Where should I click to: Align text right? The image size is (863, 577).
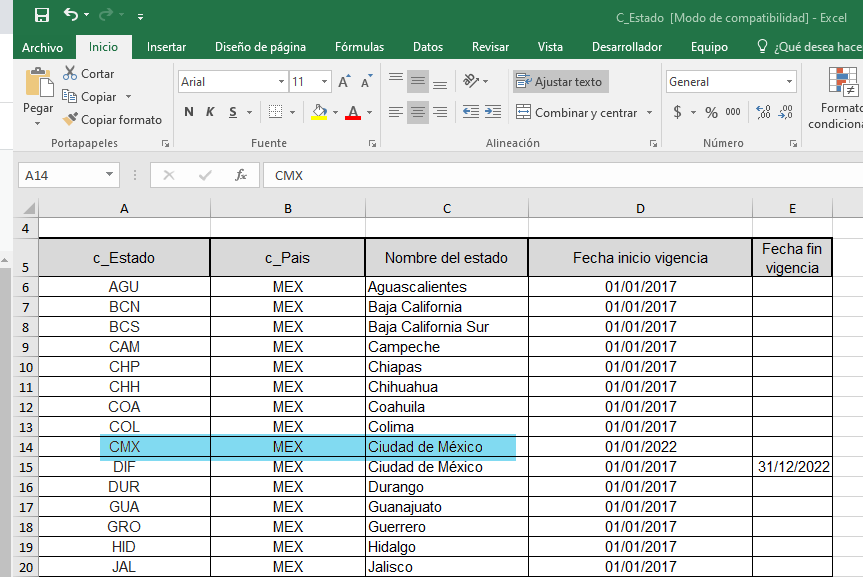[440, 112]
